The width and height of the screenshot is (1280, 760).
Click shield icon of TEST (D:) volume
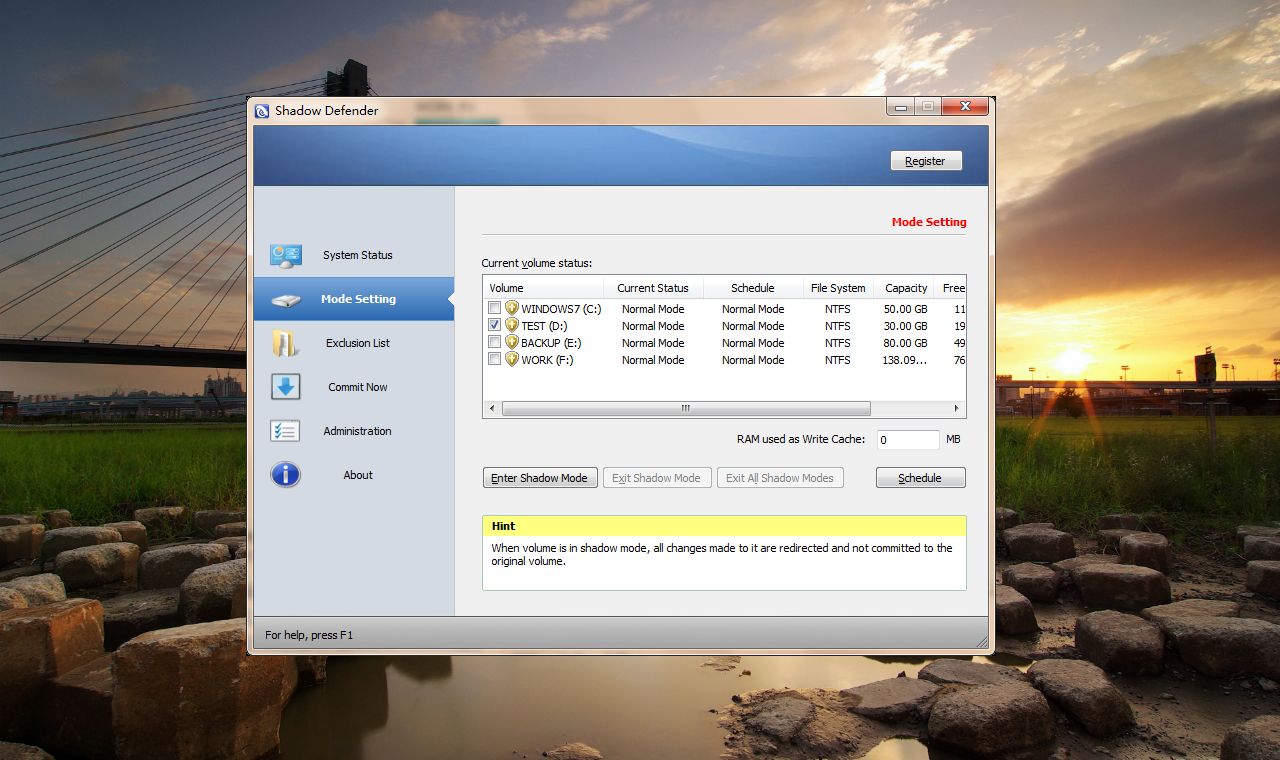512,326
